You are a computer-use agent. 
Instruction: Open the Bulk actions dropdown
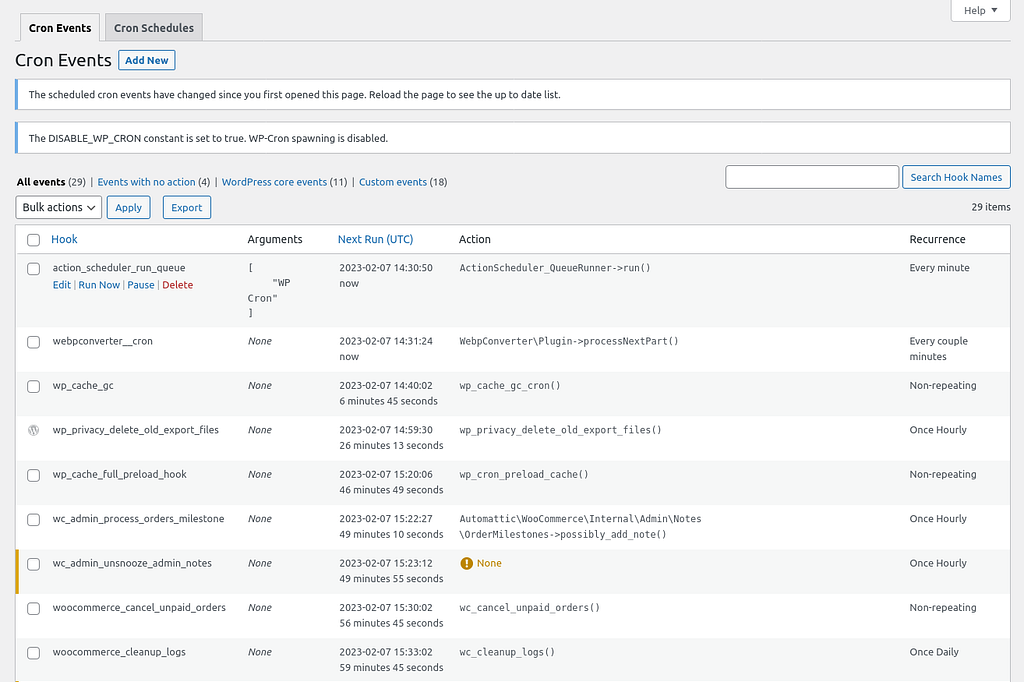59,207
